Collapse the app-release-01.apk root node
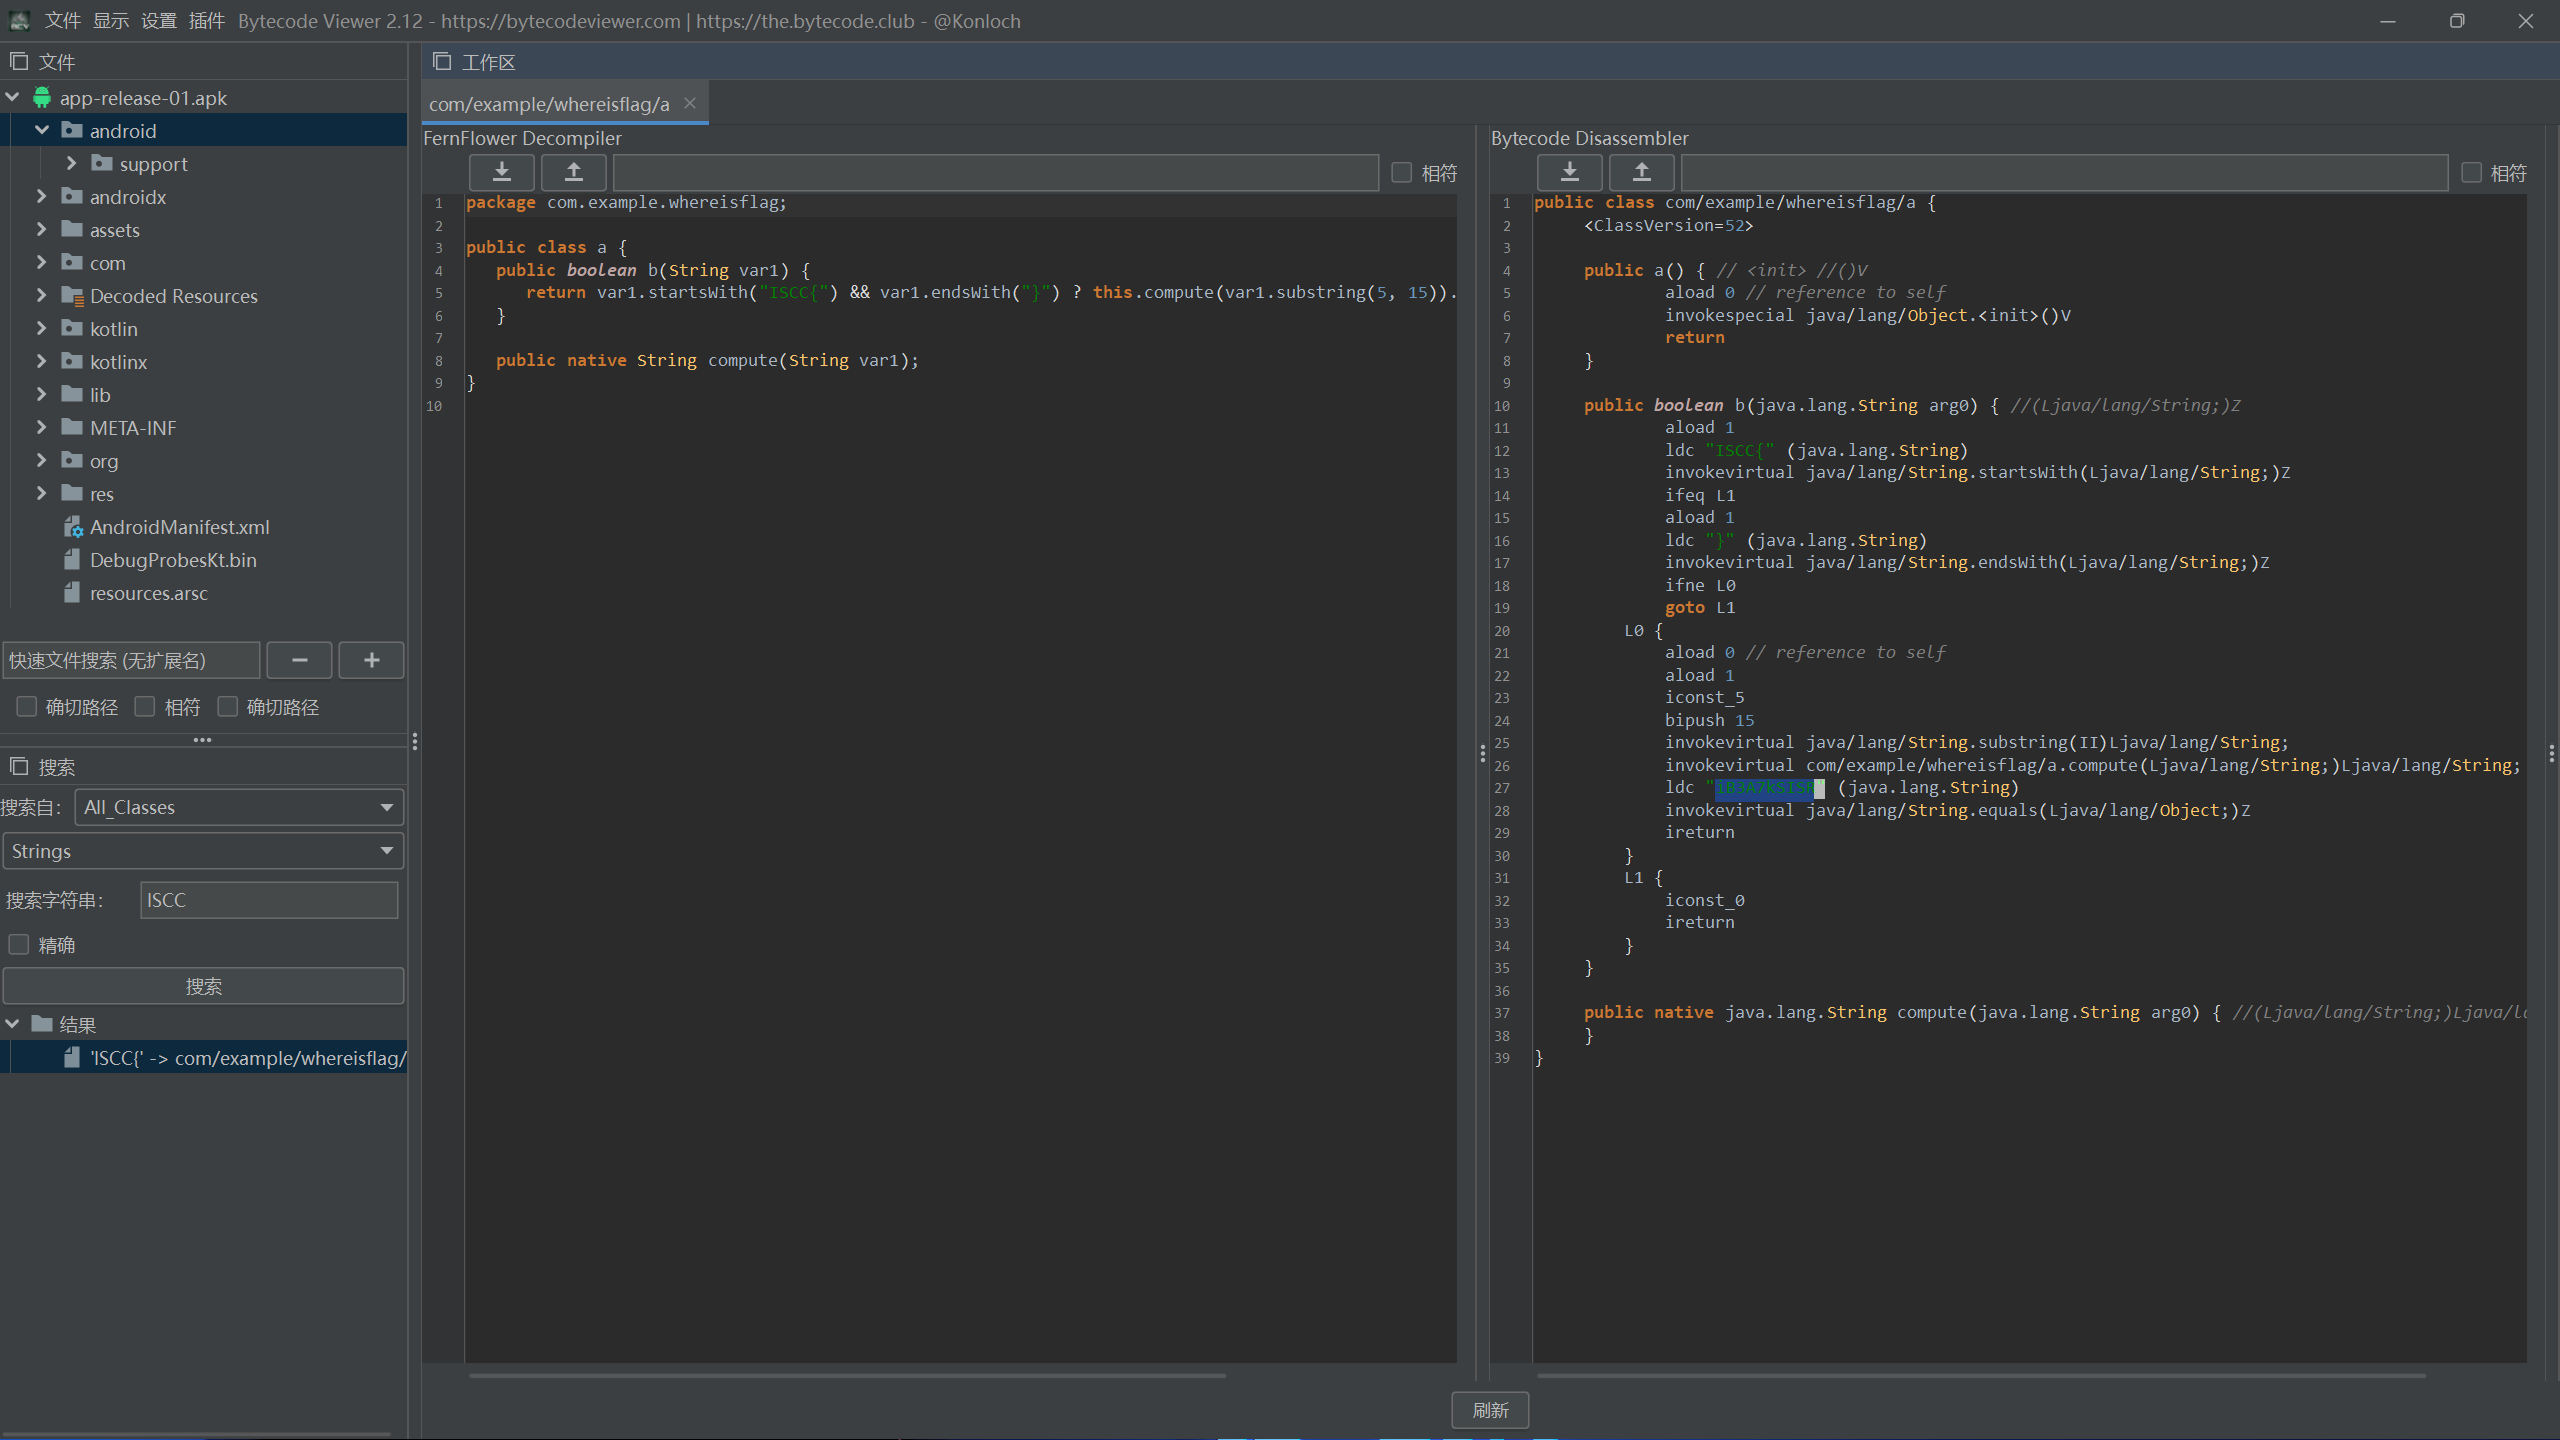The height and width of the screenshot is (1440, 2560). pyautogui.click(x=13, y=98)
